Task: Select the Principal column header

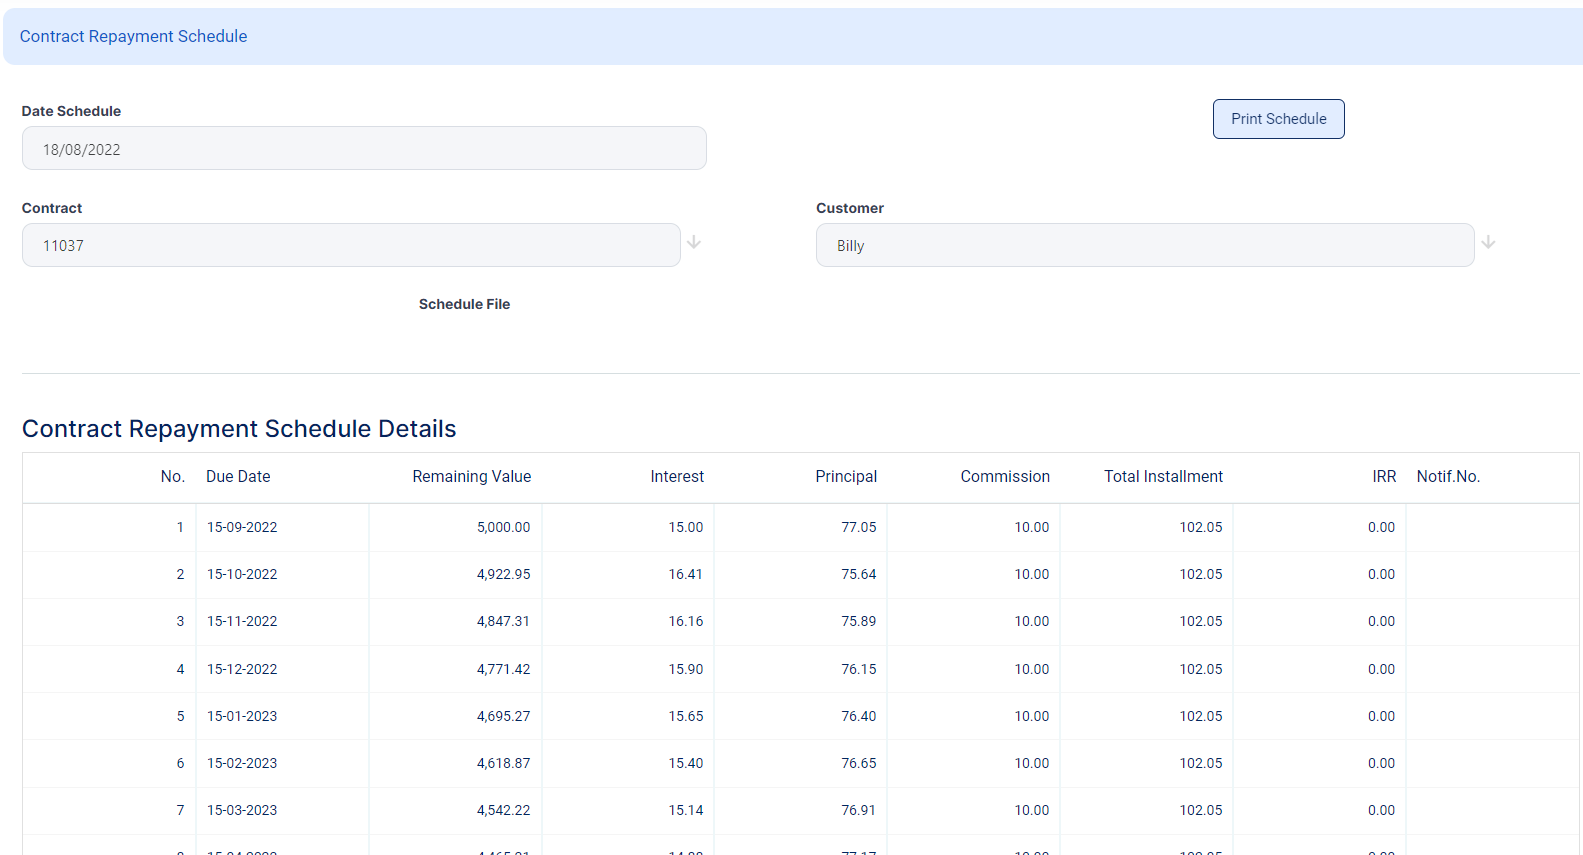Action: [x=846, y=477]
